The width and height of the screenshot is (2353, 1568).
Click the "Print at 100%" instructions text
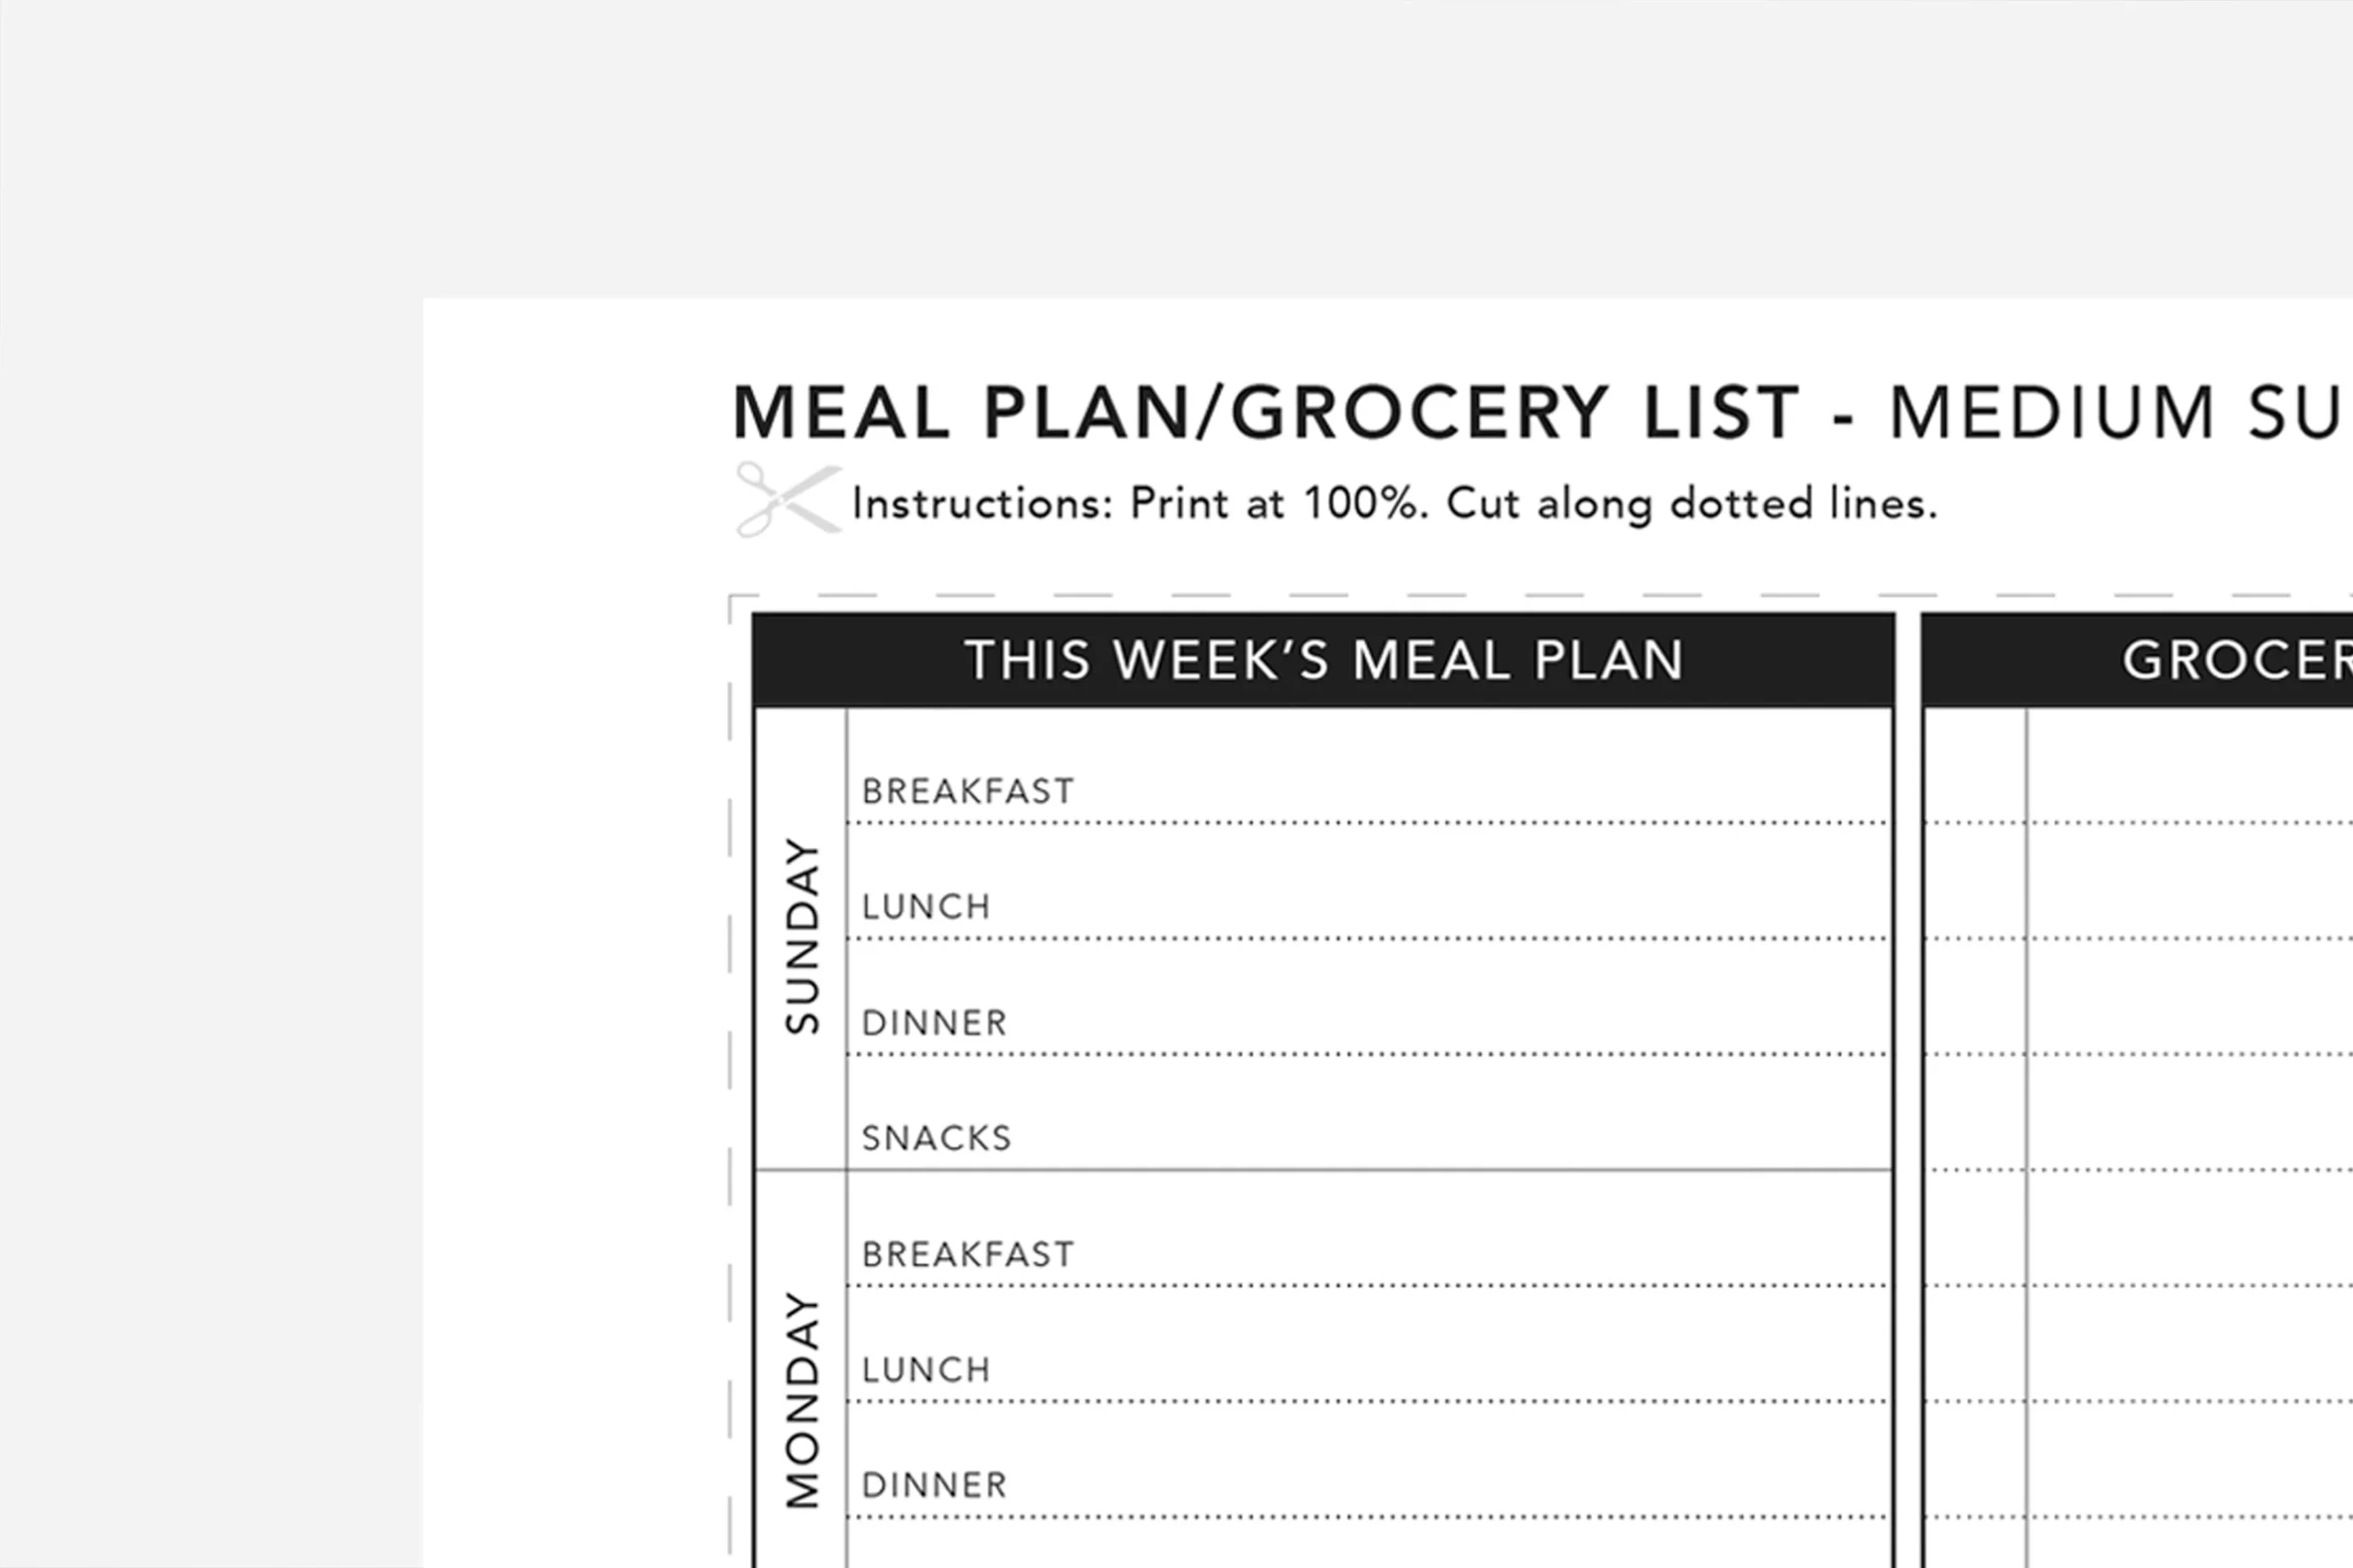[1394, 504]
